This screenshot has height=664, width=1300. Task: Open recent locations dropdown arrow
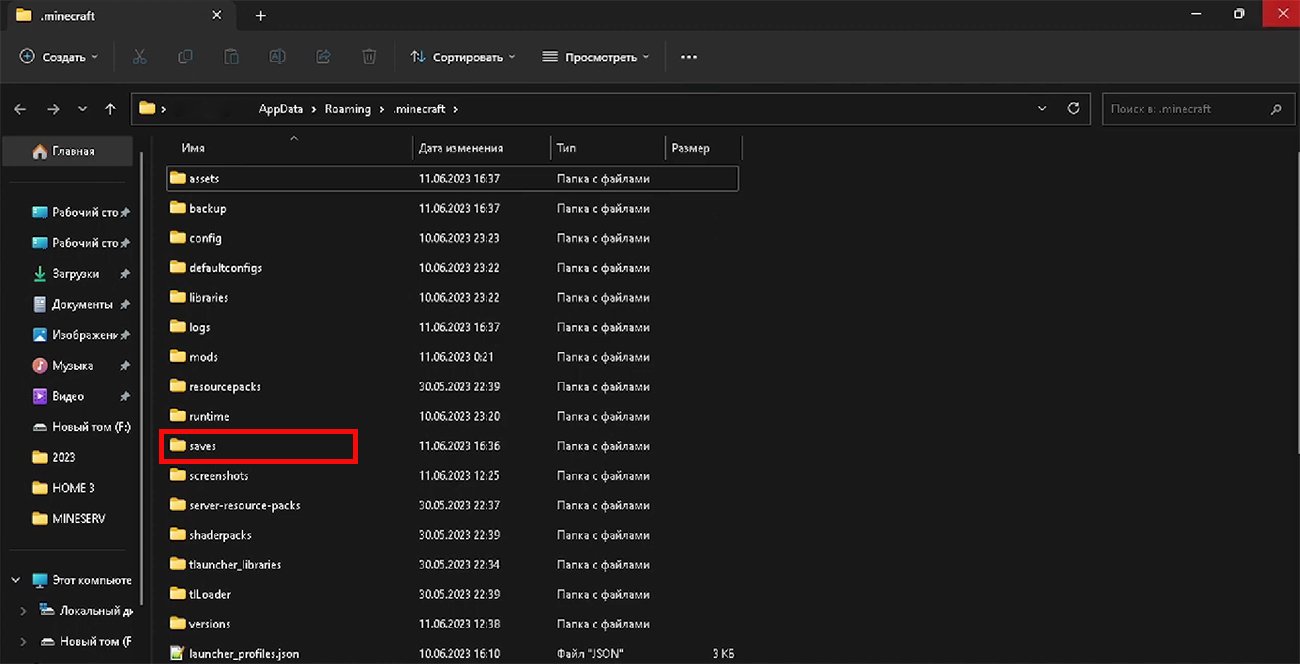tap(82, 108)
